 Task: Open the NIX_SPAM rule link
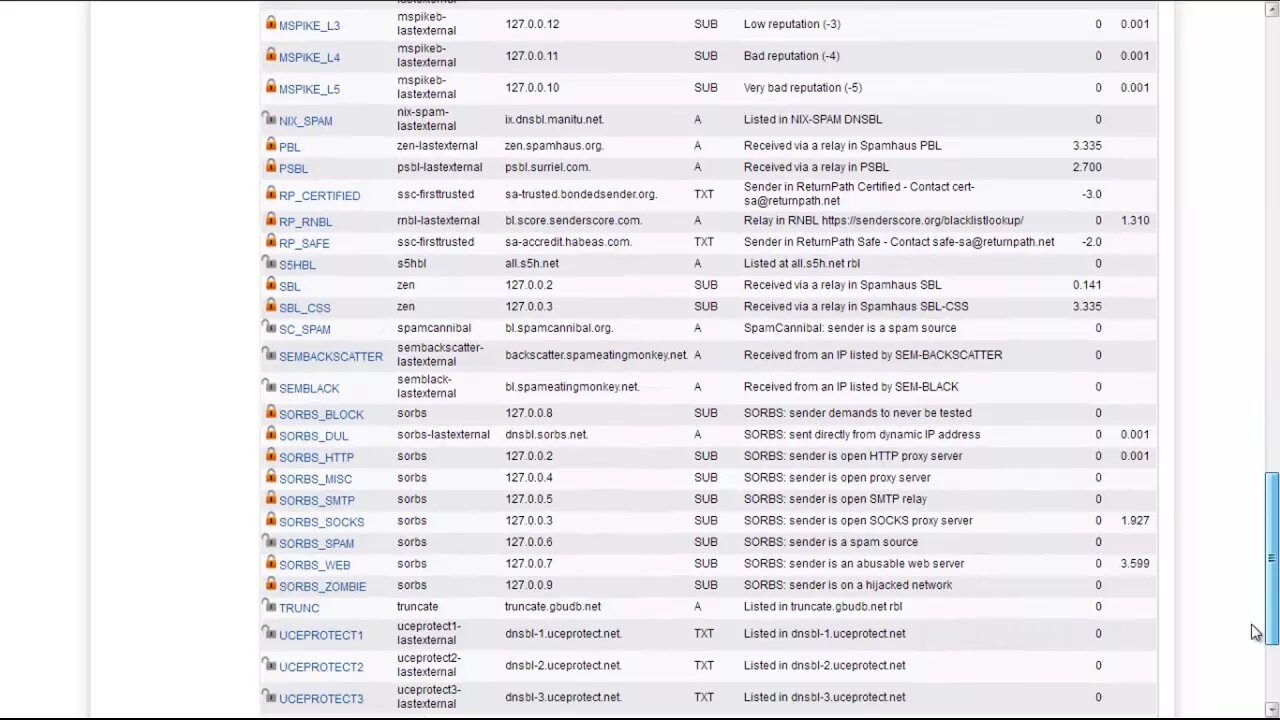tap(305, 121)
